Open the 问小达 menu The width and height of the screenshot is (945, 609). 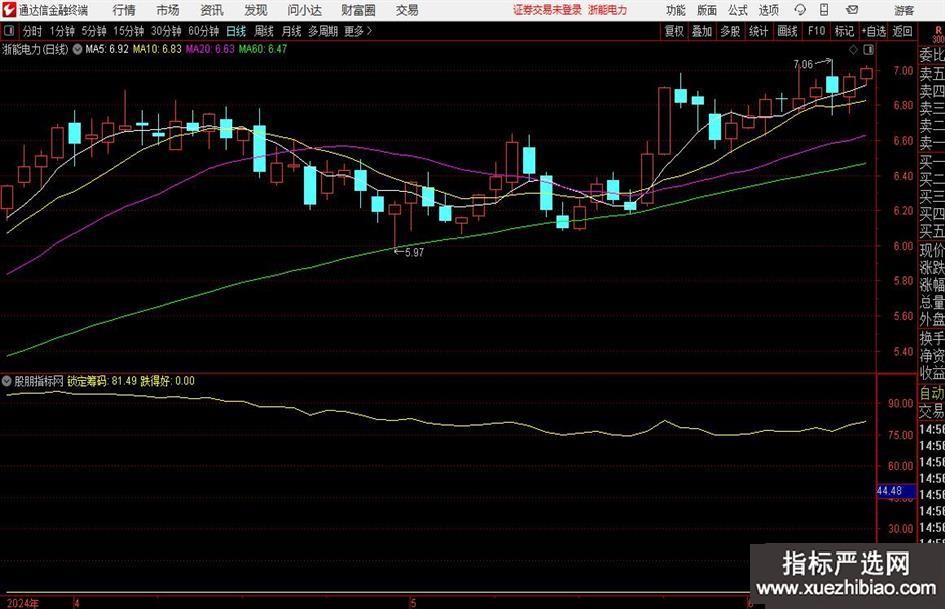tap(304, 10)
